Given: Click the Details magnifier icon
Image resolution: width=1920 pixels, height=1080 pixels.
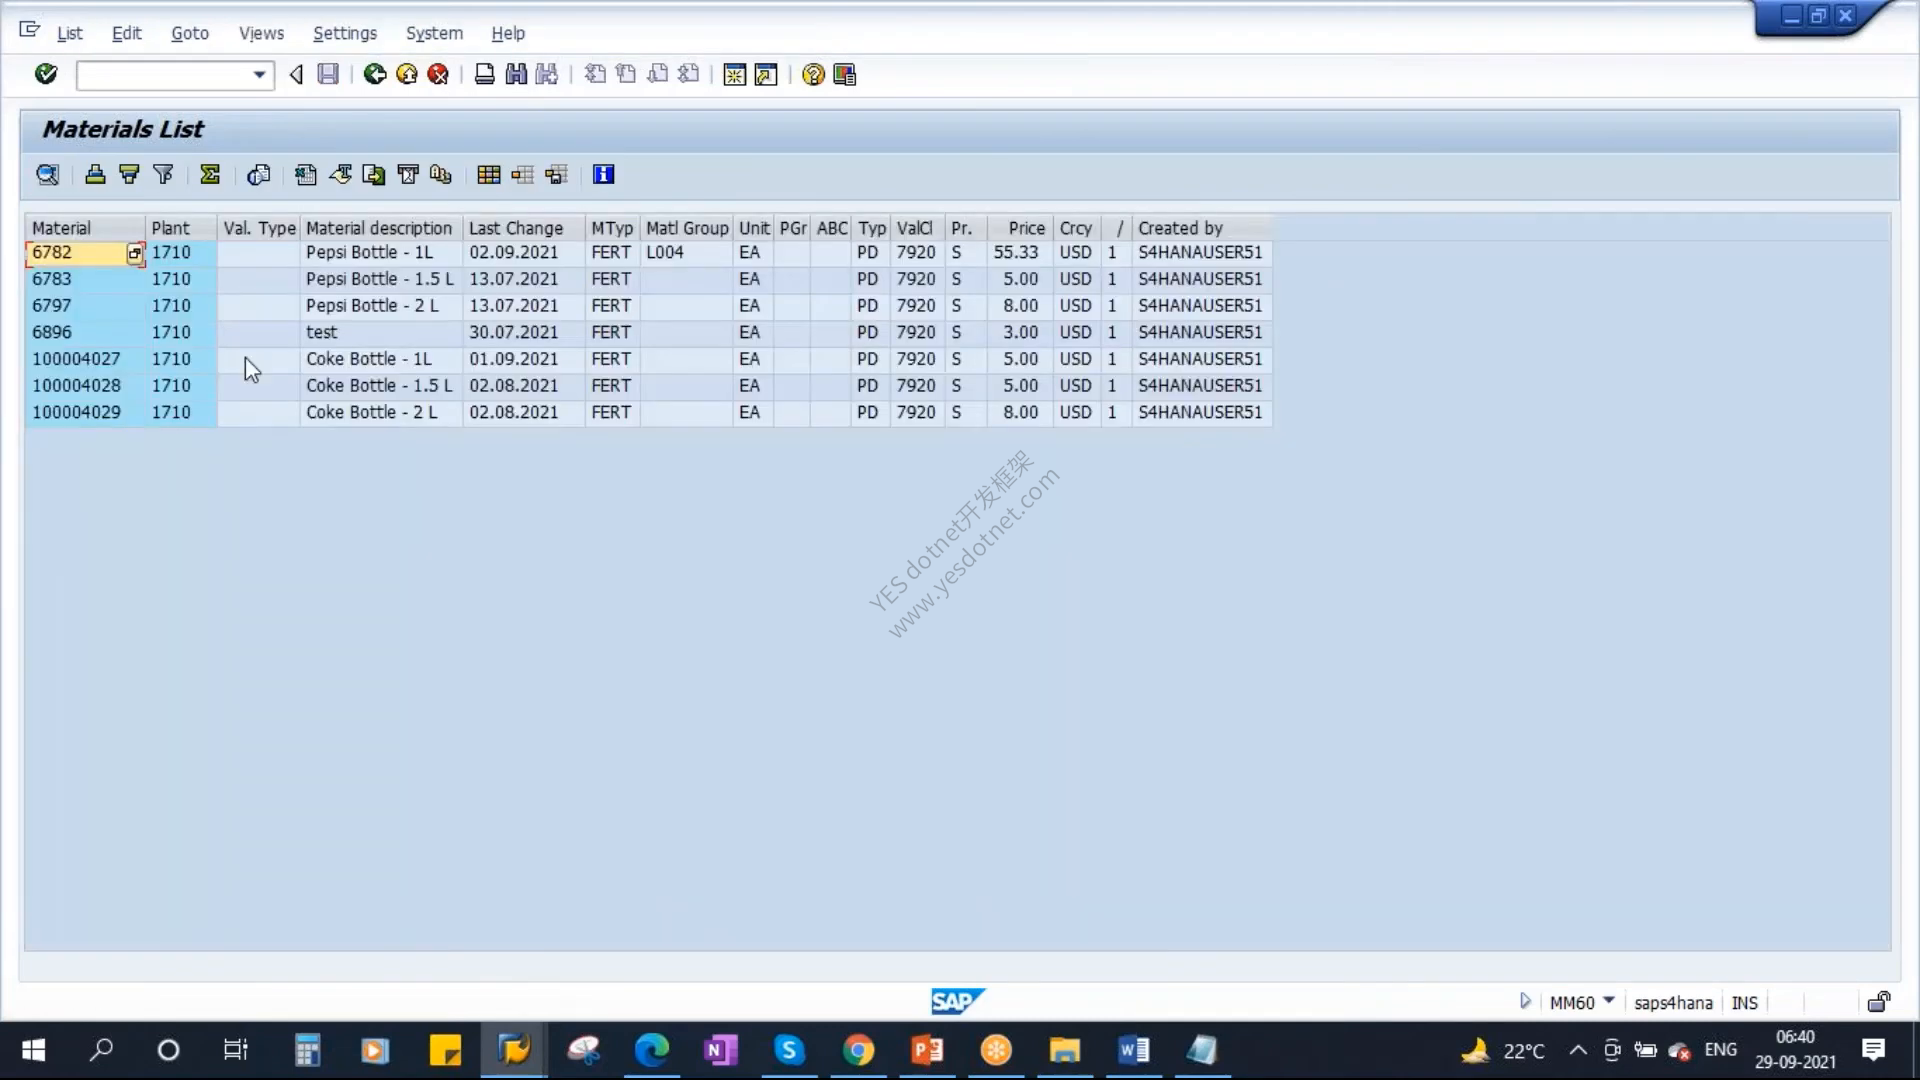Looking at the screenshot, I should (47, 175).
